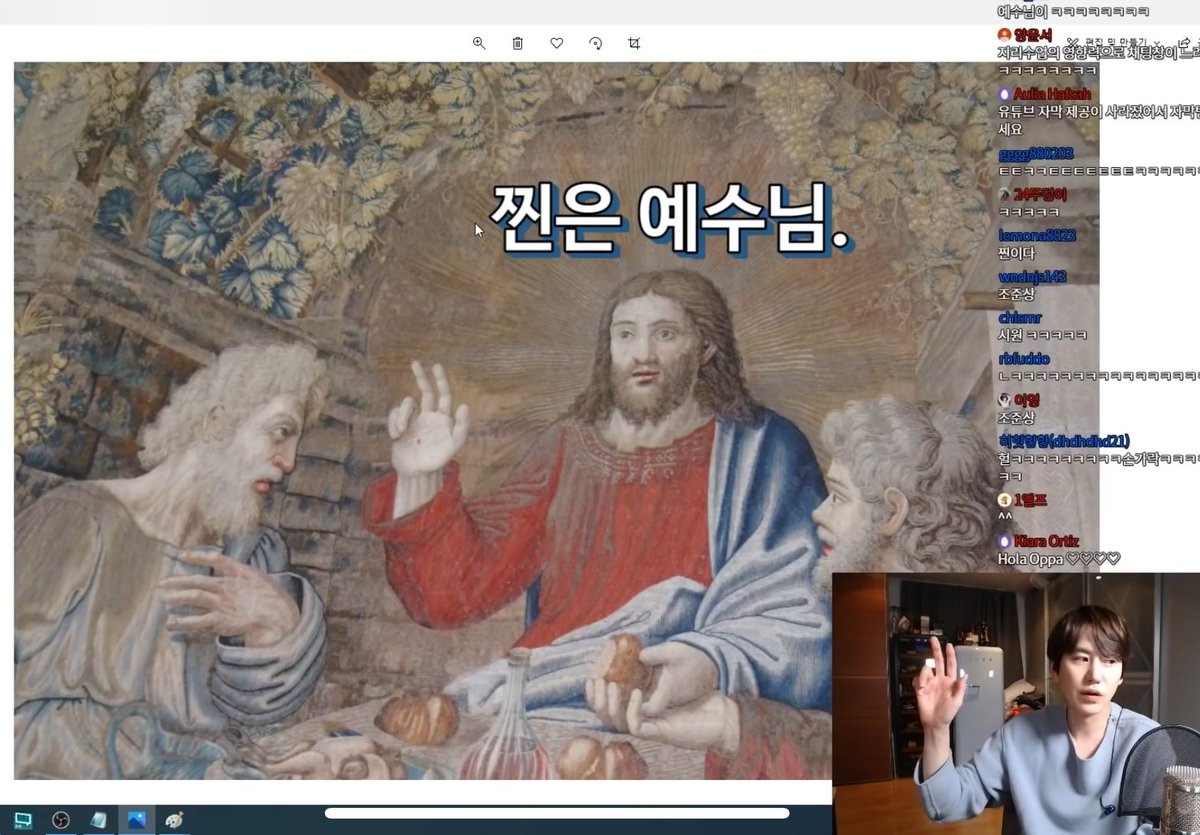Click the zoom magnifier icon in Photos toolbar
The image size is (1200, 835).
click(x=479, y=43)
